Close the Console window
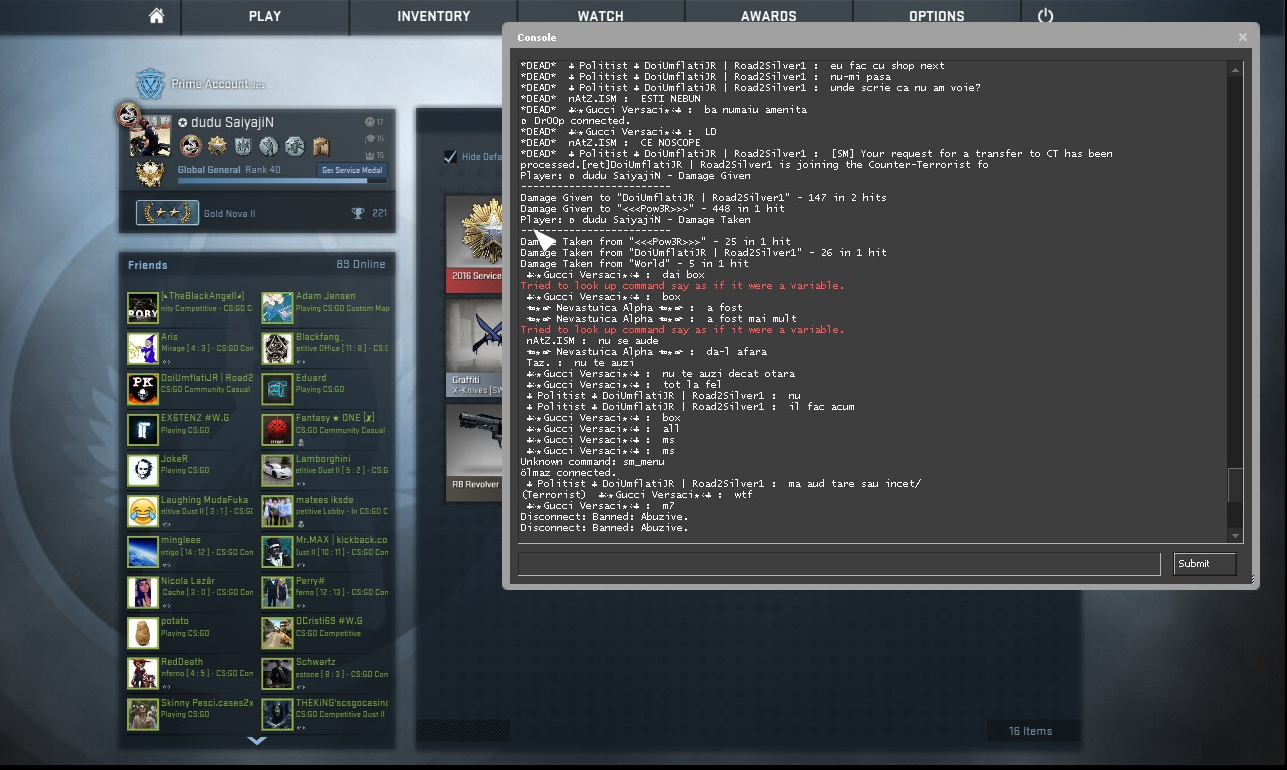Screen dimensions: 1287x770 coord(1242,37)
